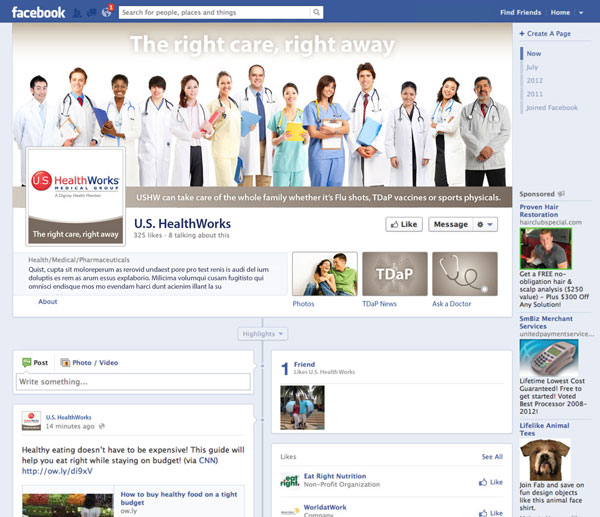The image size is (600, 517).
Task: Click the vegetables article preview image
Action: click(68, 505)
